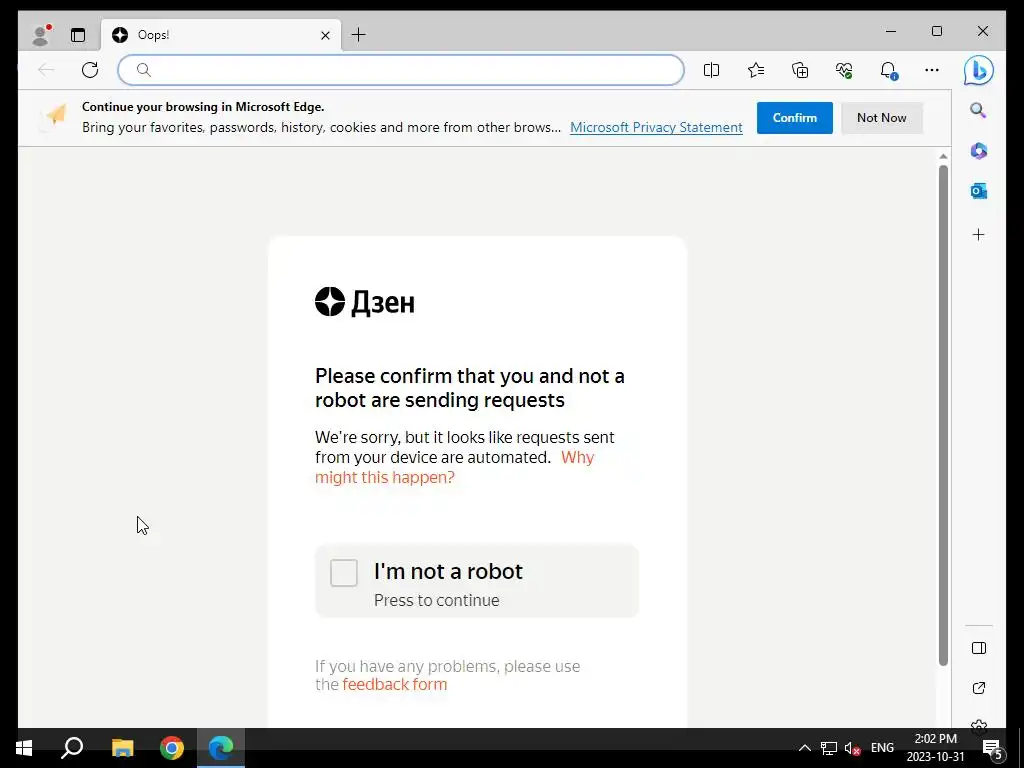Open split screen view
This screenshot has width=1024, height=768.
tap(711, 70)
